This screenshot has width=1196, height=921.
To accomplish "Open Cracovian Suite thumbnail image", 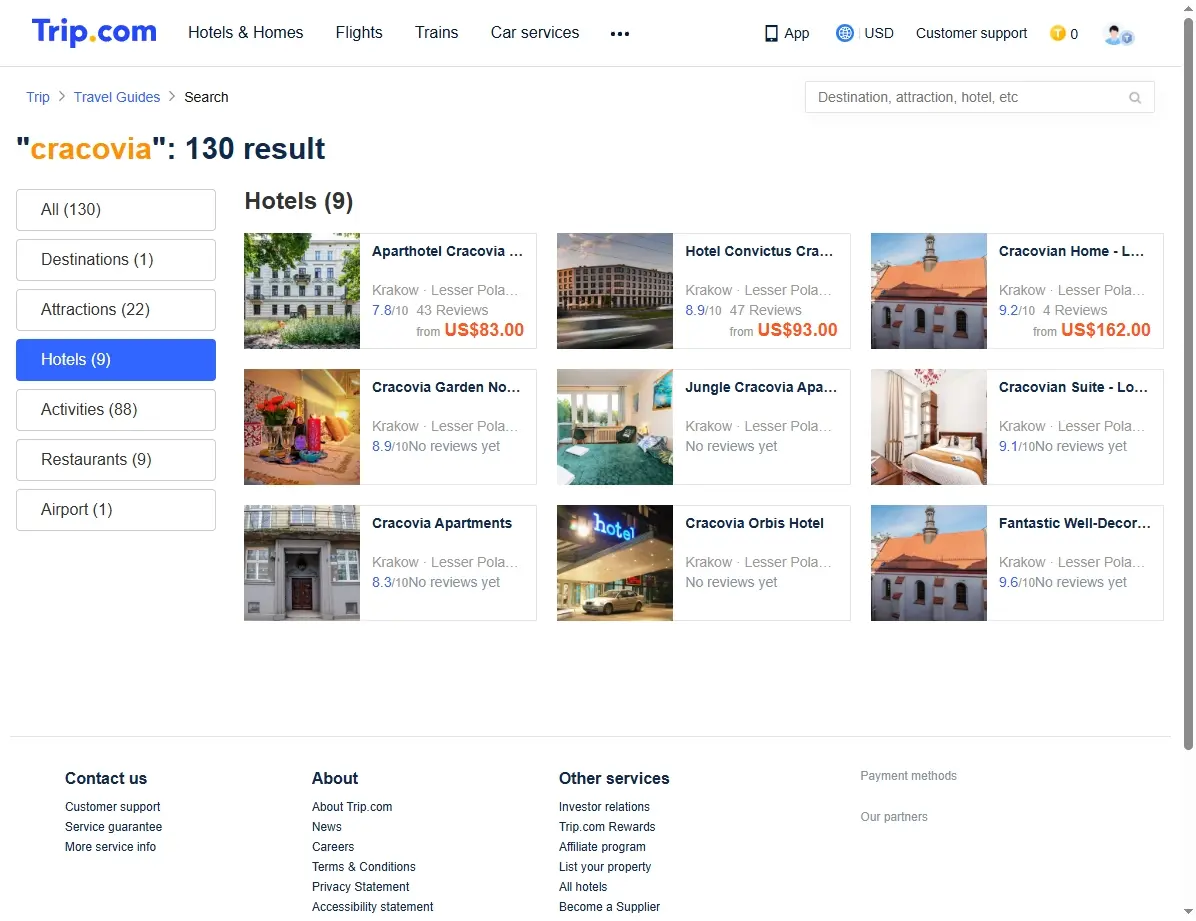I will point(929,427).
